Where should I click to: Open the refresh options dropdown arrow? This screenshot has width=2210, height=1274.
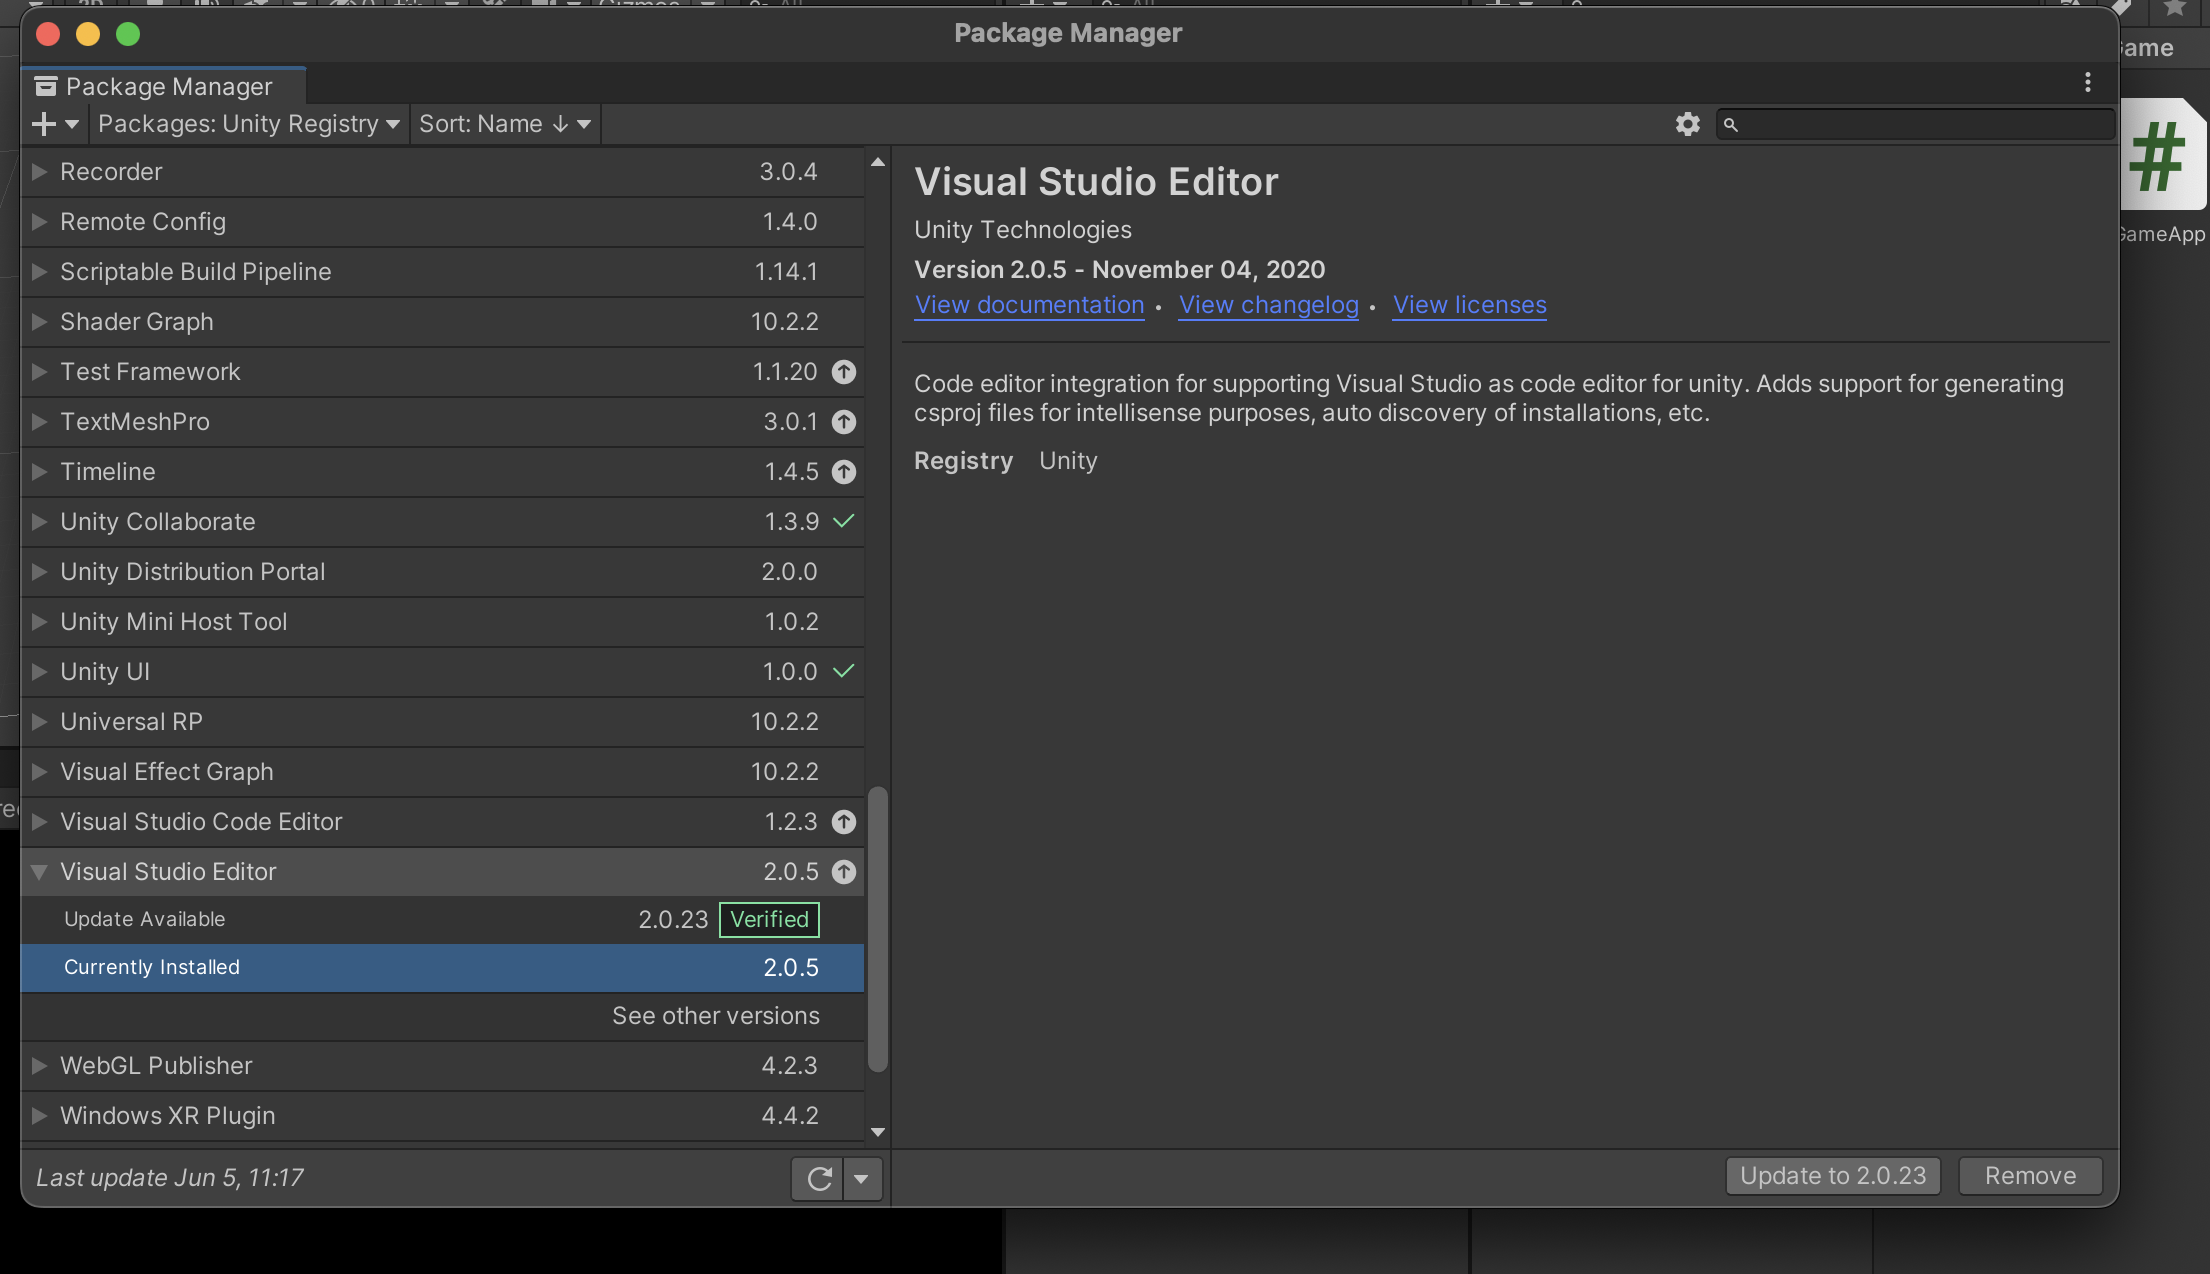[x=862, y=1179]
